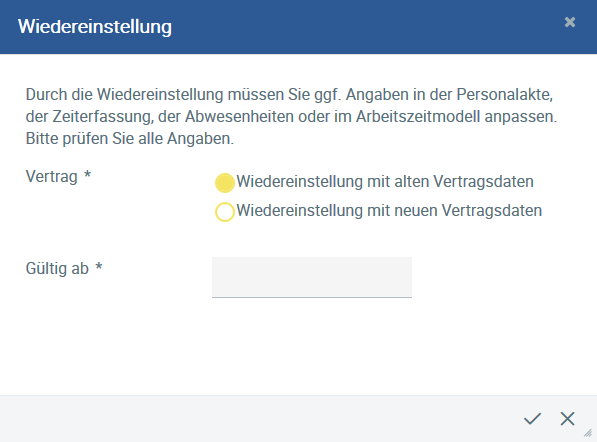Viewport: 597px width, 442px height.
Task: Click the empty gray footer bar area
Action: [x=259, y=418]
